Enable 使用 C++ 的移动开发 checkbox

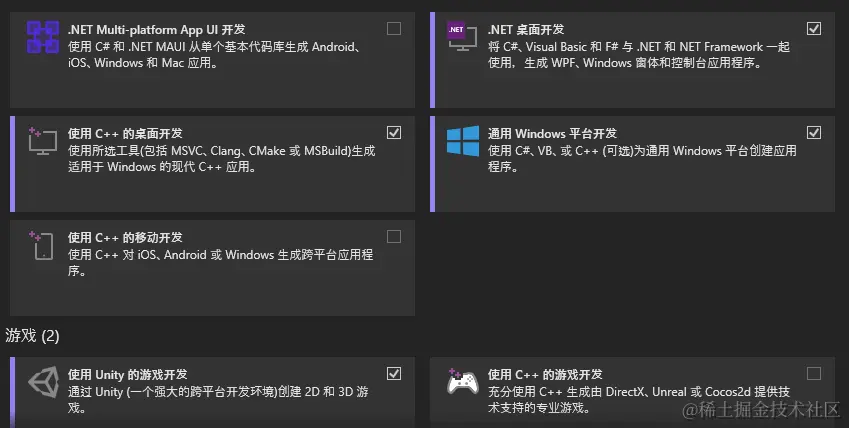point(394,237)
